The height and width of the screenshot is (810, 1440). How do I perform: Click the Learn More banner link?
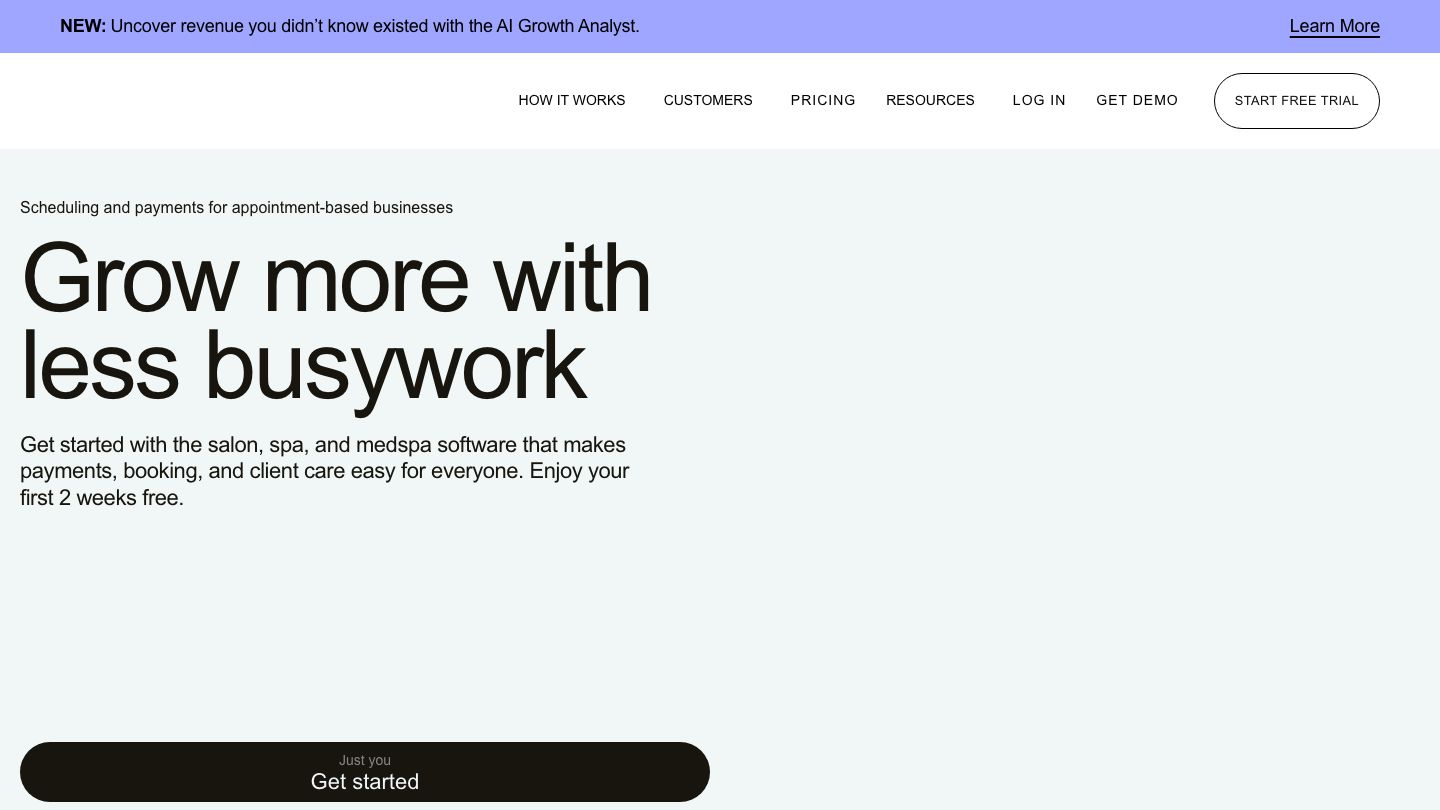point(1334,26)
